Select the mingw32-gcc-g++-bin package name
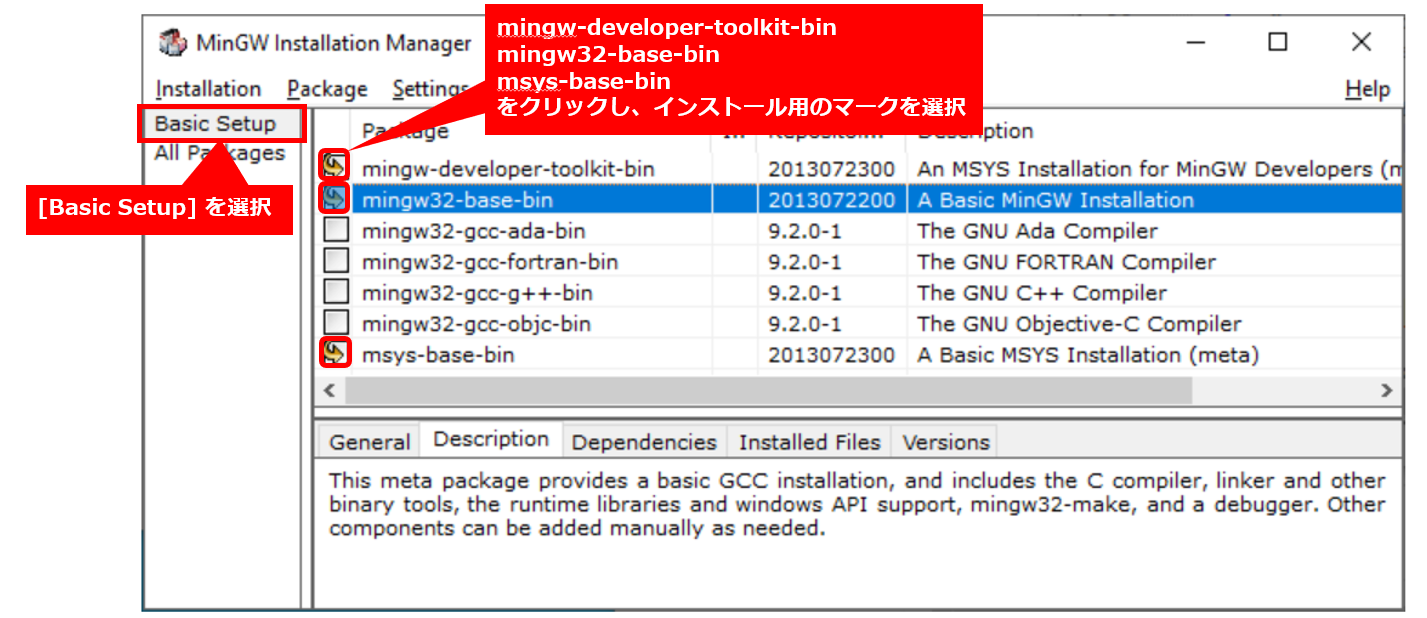The height and width of the screenshot is (618, 1427). [x=477, y=293]
